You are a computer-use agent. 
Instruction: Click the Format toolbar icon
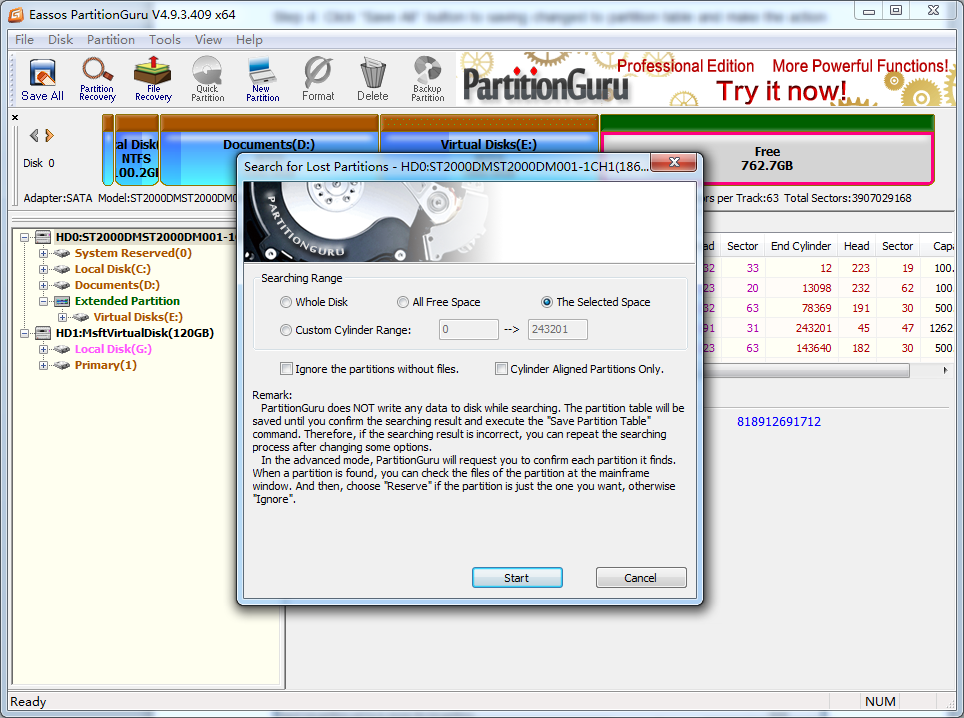point(318,80)
